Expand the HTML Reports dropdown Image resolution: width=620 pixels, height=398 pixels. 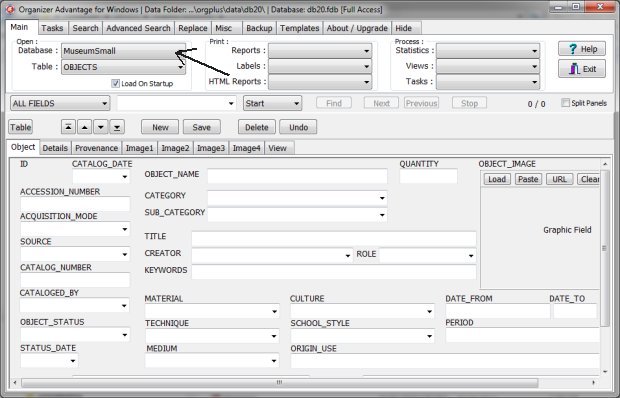coord(320,82)
